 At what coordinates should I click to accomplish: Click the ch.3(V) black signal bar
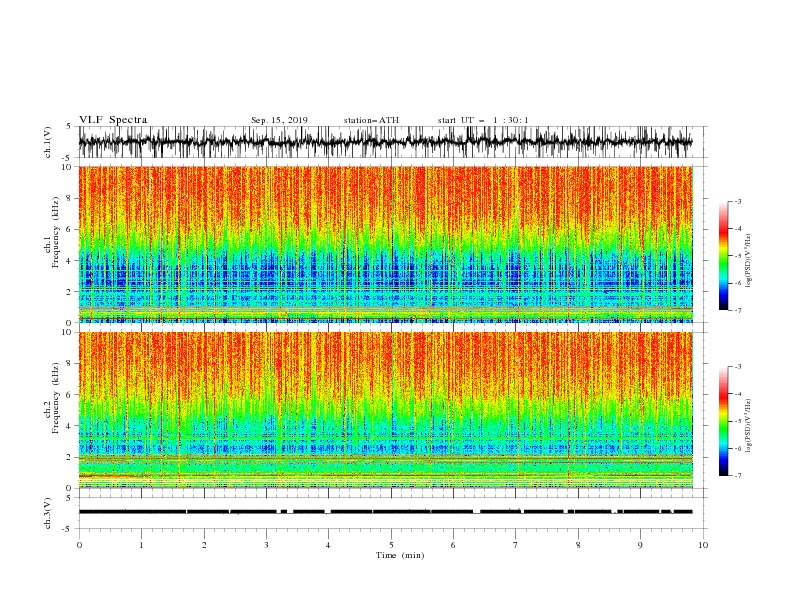[x=385, y=512]
